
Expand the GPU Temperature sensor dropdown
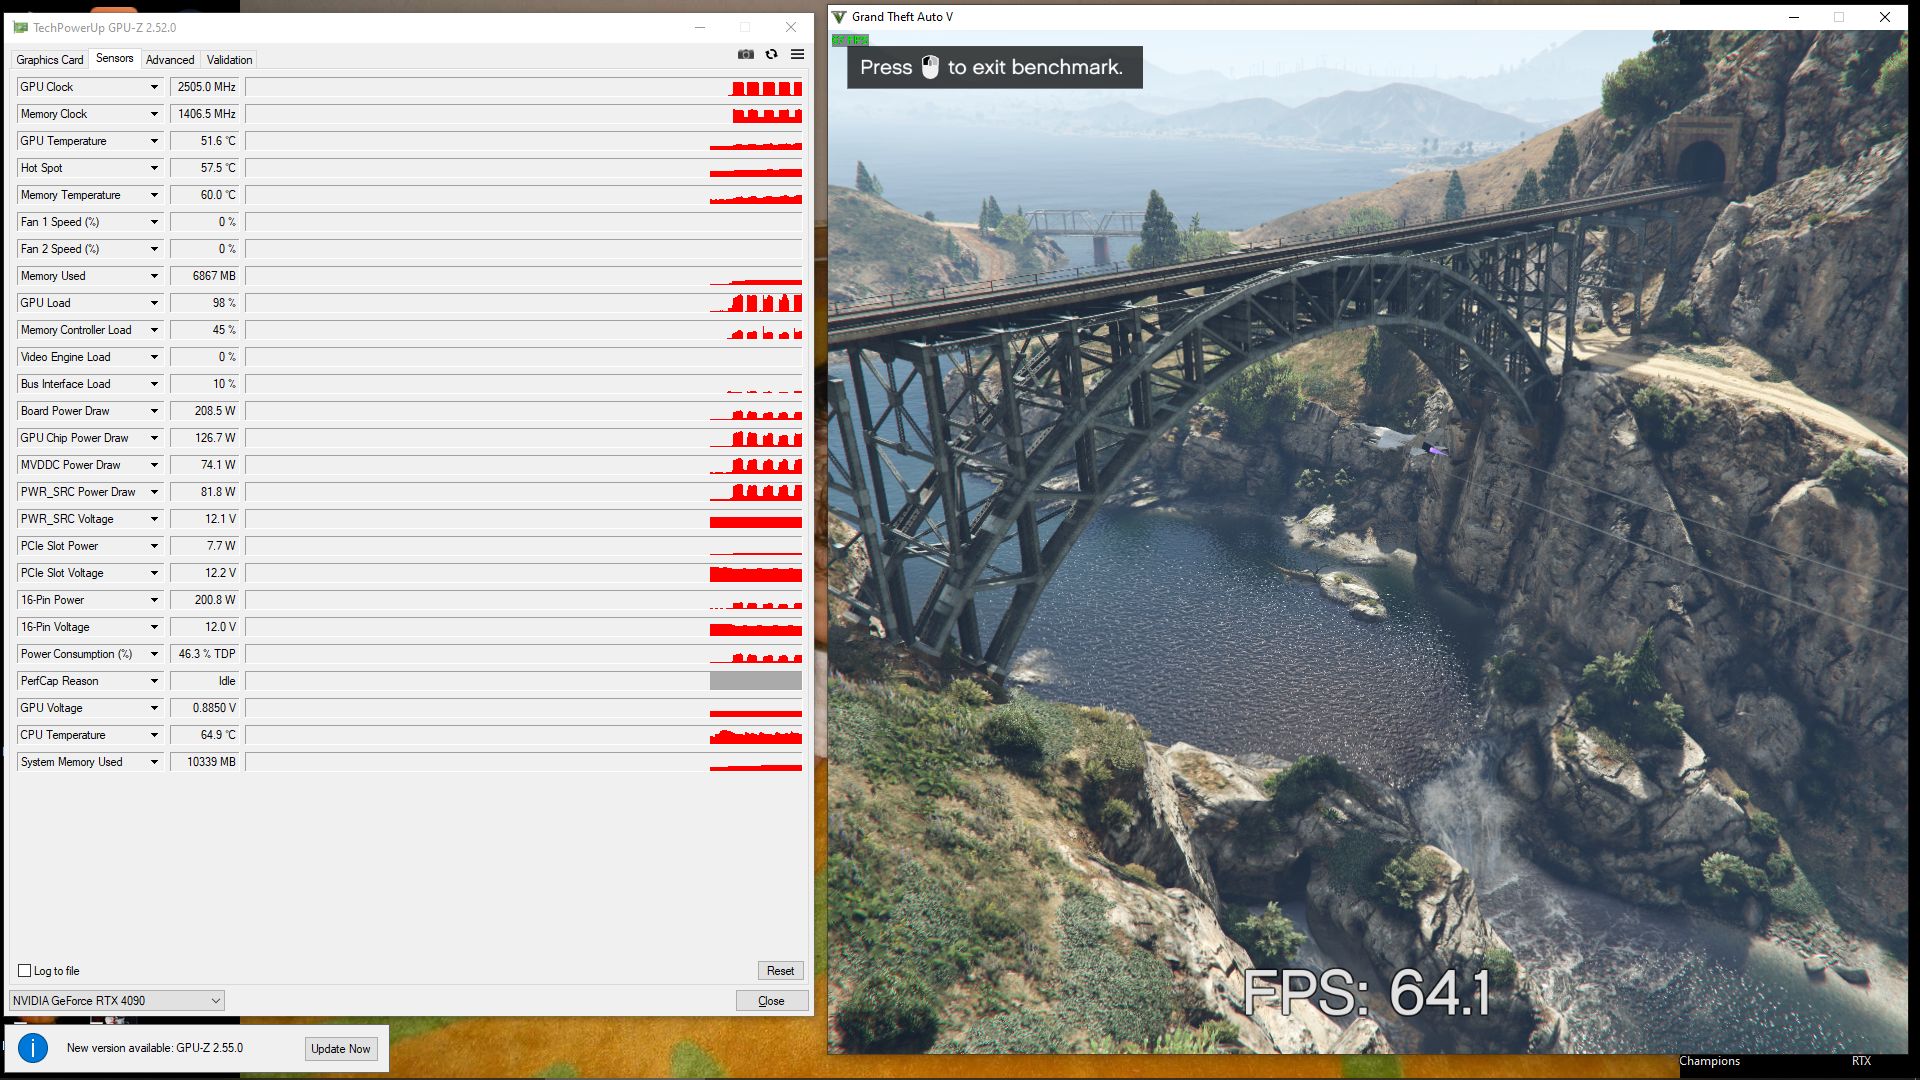(x=154, y=141)
